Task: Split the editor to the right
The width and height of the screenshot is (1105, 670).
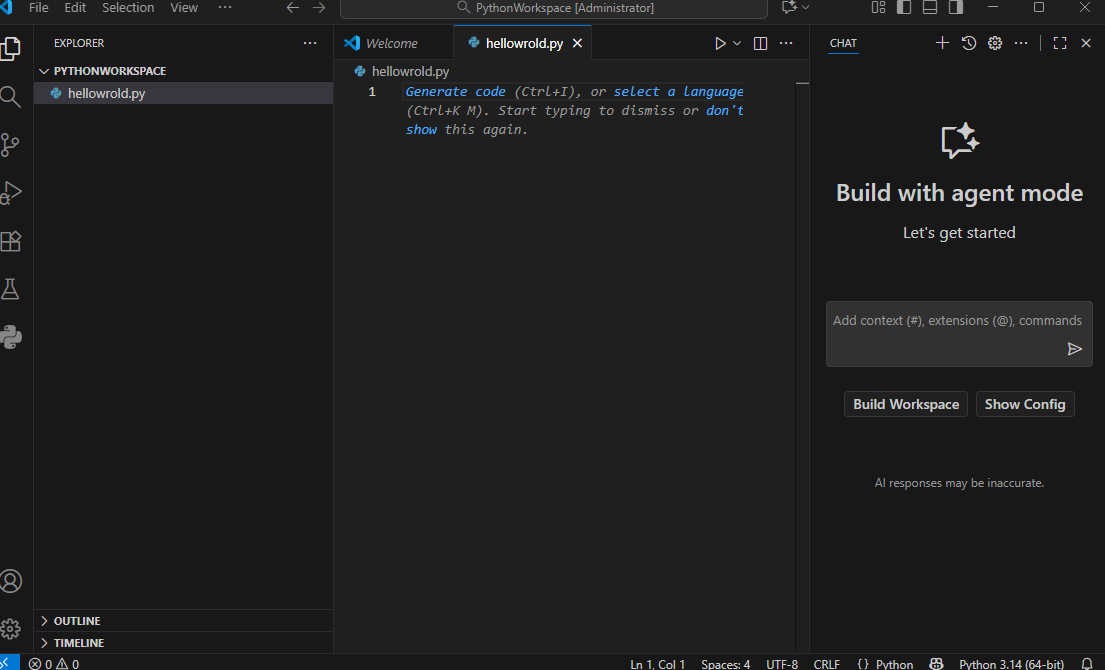Action: [760, 43]
